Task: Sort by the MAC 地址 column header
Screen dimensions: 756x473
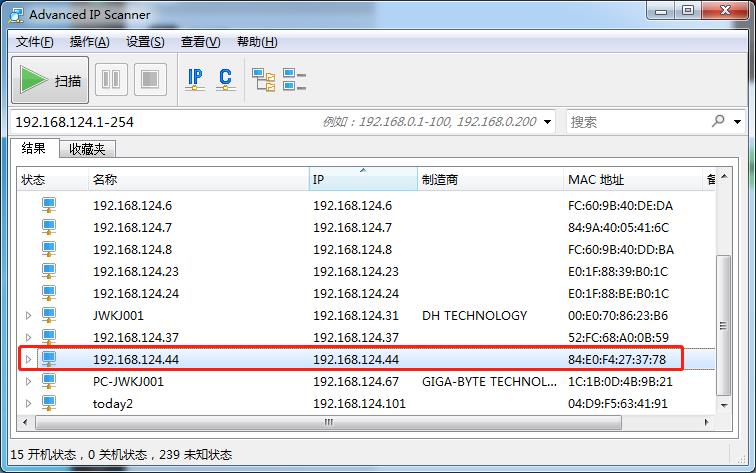Action: point(633,179)
